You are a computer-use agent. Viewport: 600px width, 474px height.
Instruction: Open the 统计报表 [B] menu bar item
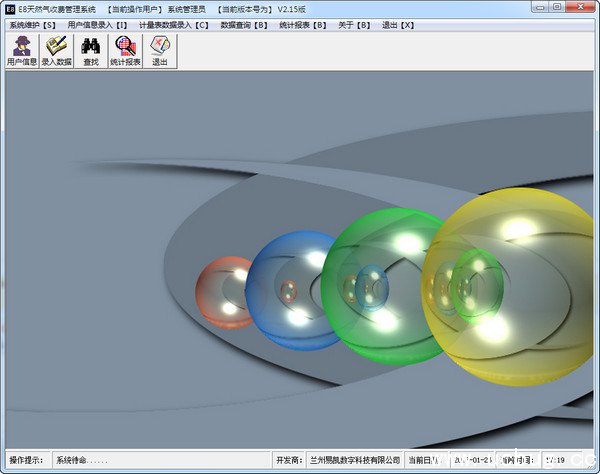click(304, 24)
